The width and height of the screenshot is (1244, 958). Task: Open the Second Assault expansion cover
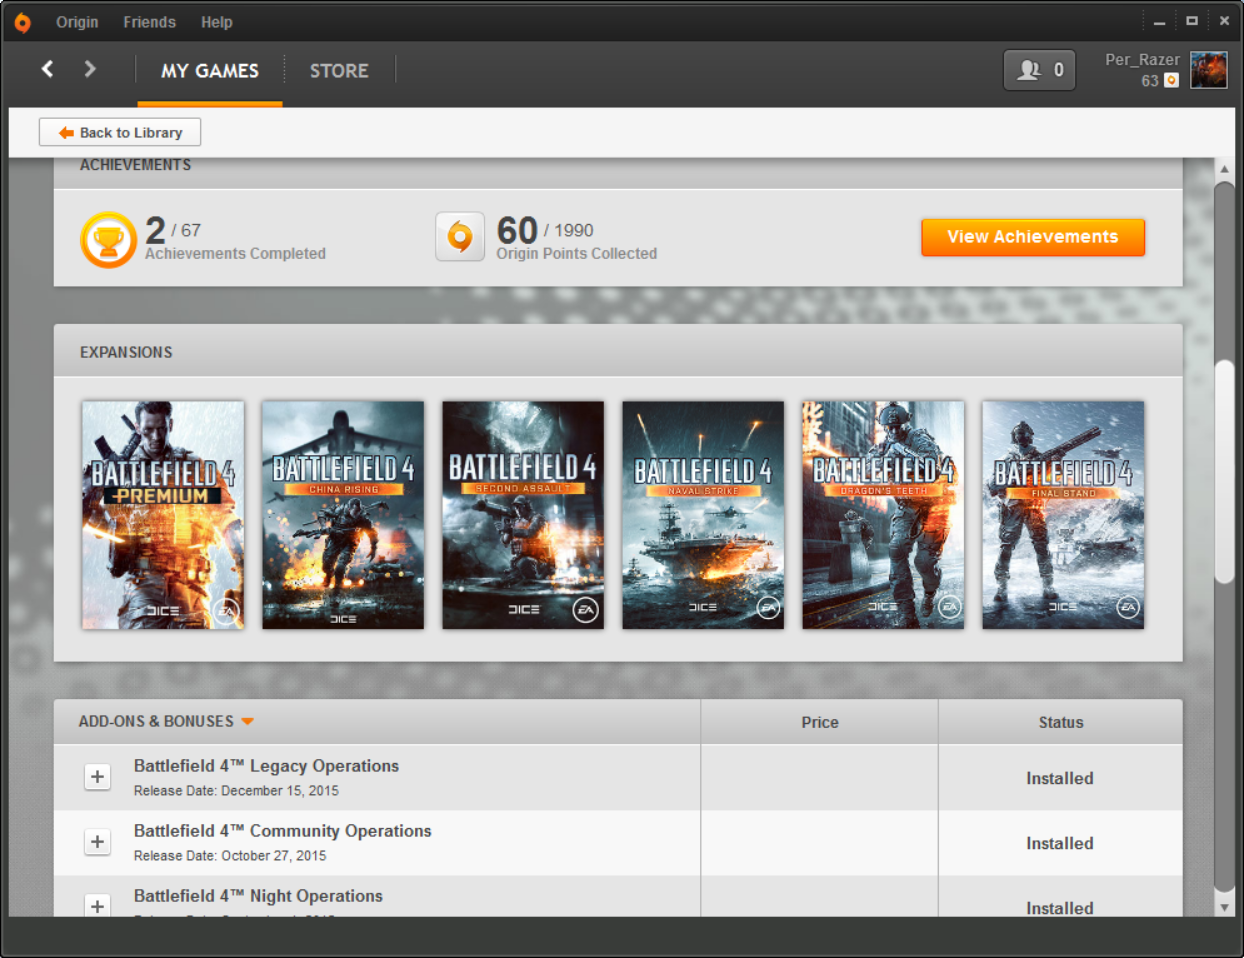point(523,515)
